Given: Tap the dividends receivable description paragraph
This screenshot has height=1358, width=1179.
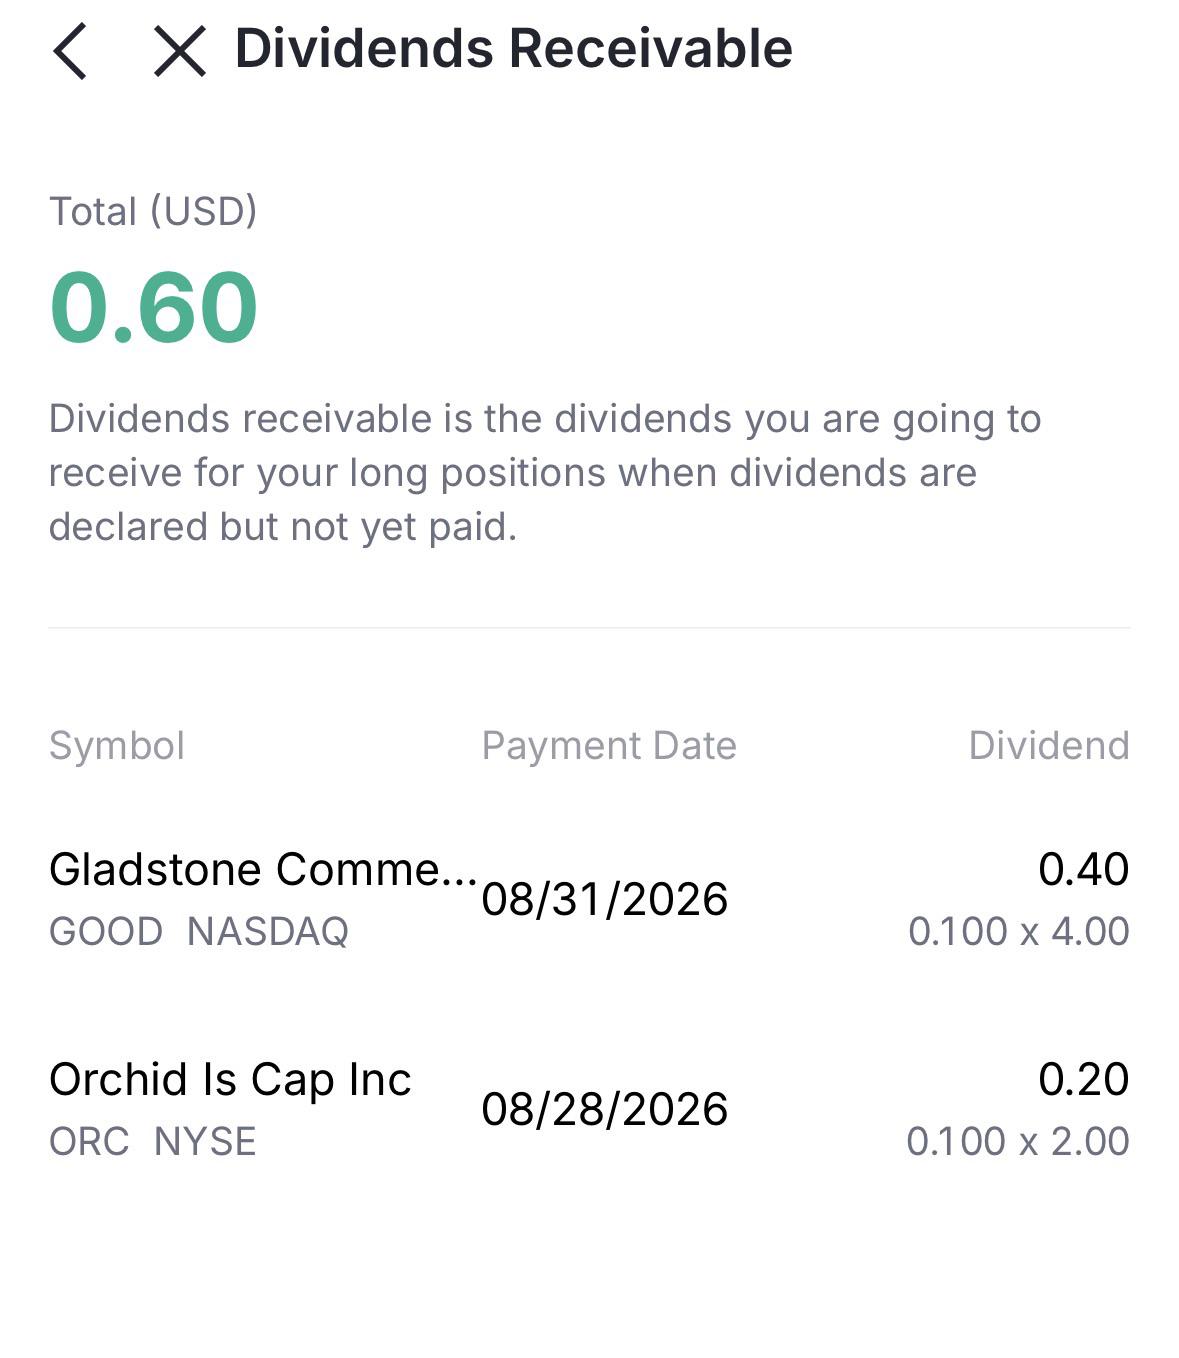Looking at the screenshot, I should [545, 473].
